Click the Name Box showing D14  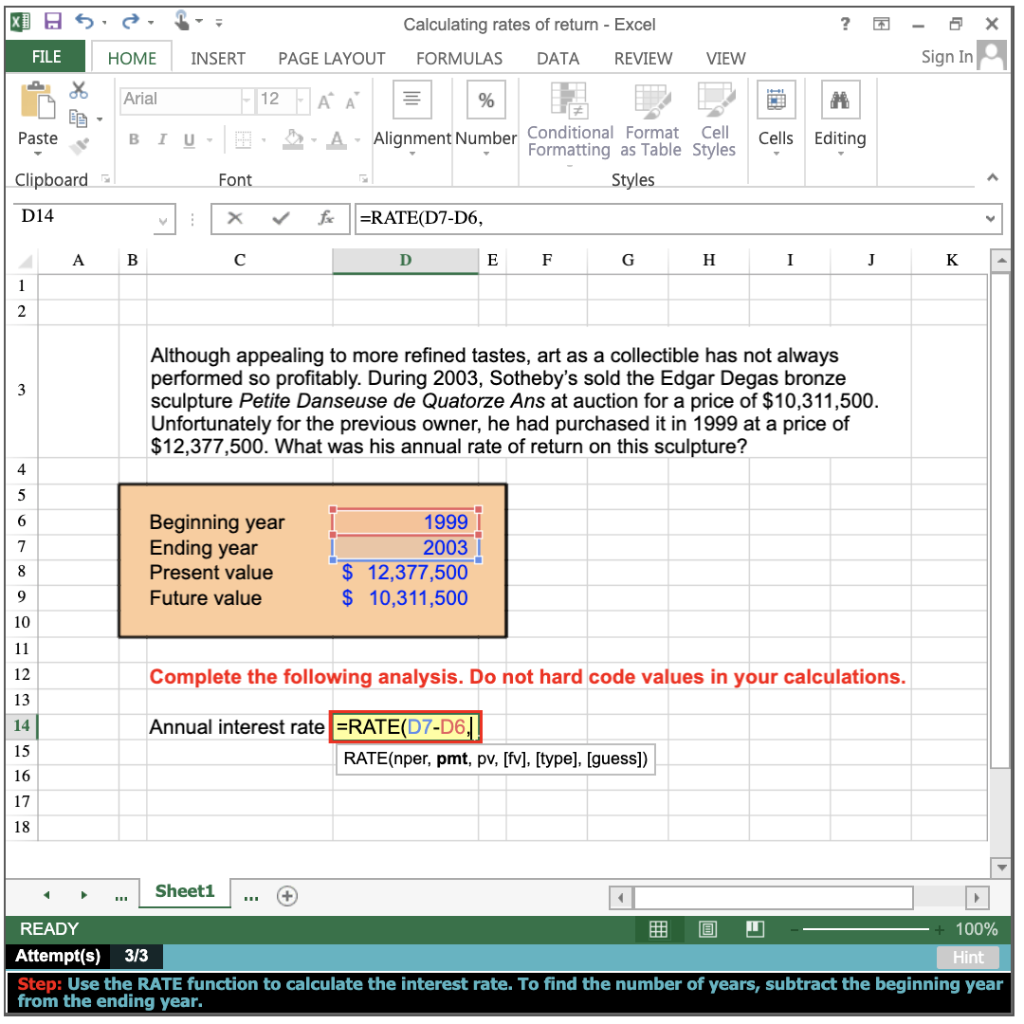click(x=88, y=218)
